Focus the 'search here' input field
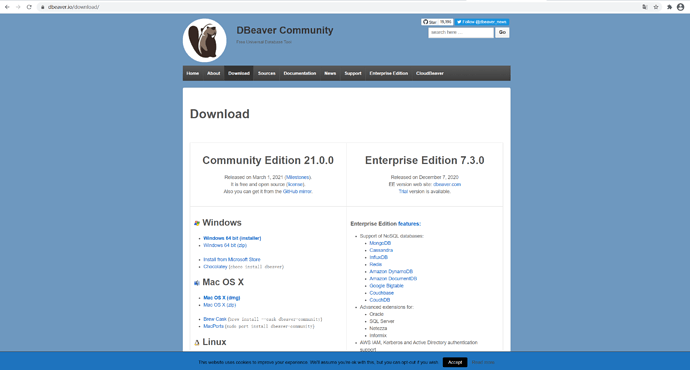 [x=461, y=33]
